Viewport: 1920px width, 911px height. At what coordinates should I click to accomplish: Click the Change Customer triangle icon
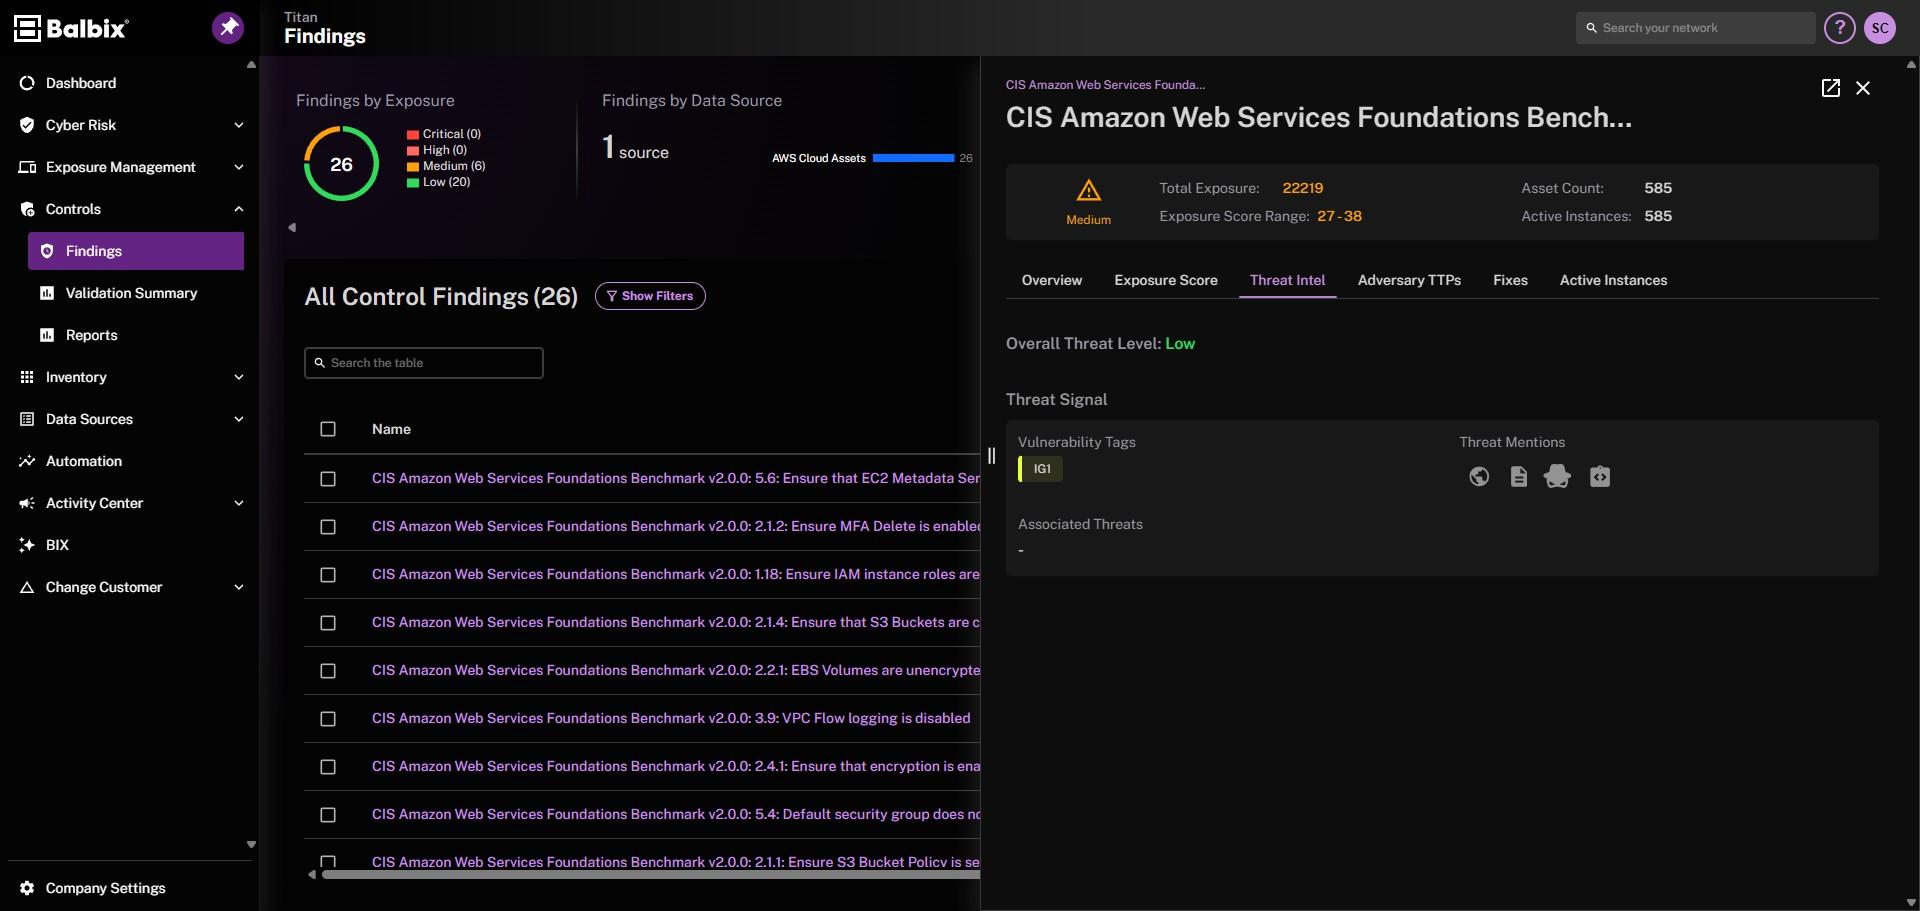(x=27, y=587)
